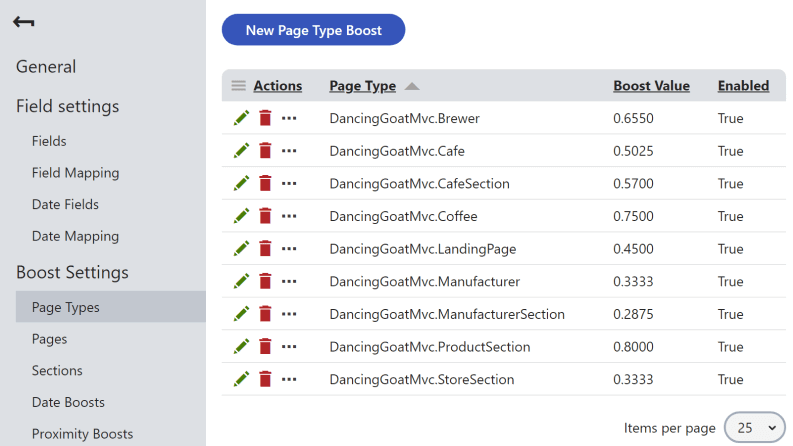Edit the DancingGoatMvc.ProductSection boost
Image resolution: width=793 pixels, height=446 pixels.
click(x=241, y=347)
